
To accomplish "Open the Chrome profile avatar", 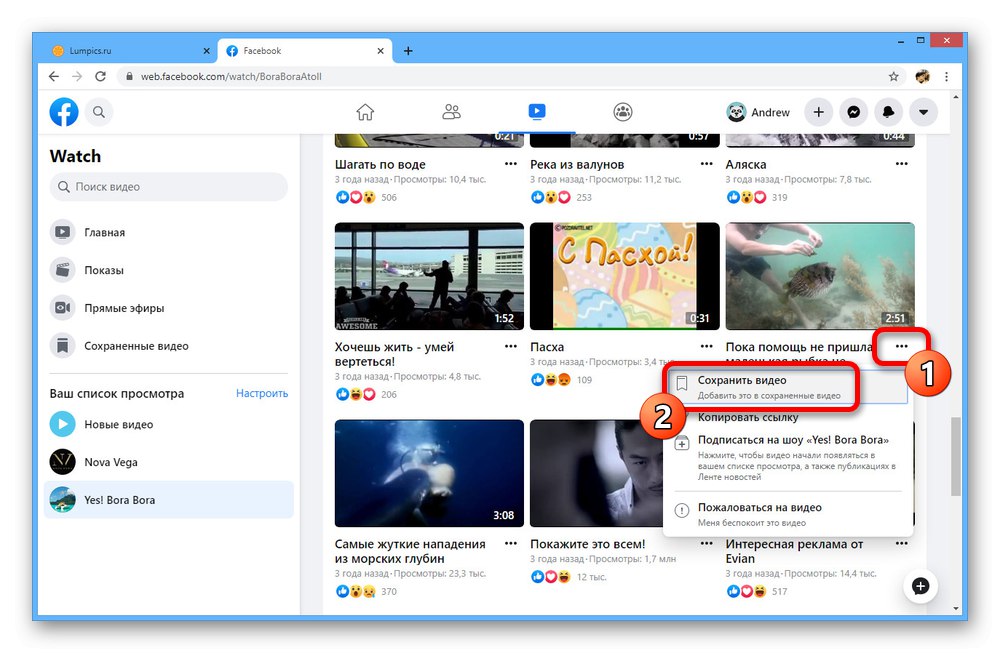I will (922, 77).
